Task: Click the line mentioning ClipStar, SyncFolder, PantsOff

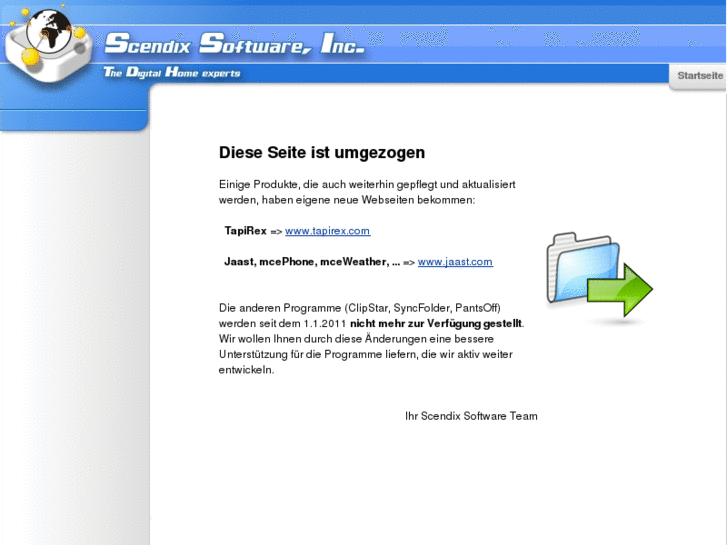Action: point(360,308)
